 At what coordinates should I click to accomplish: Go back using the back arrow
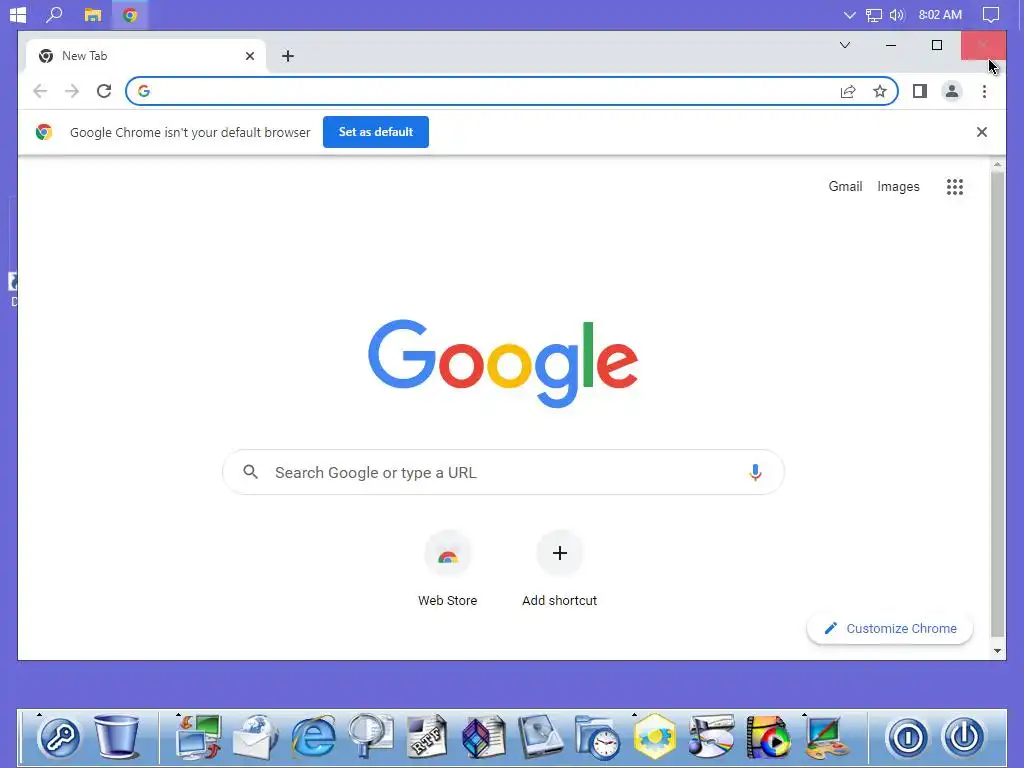pos(40,91)
